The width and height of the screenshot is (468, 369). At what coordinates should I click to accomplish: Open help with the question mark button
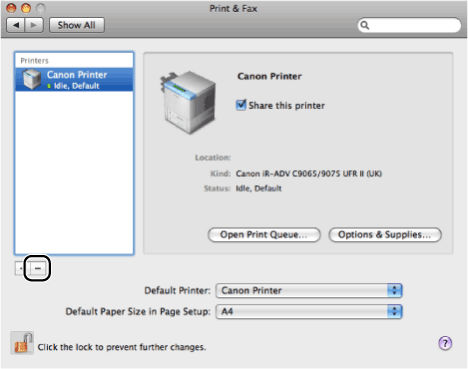[x=445, y=343]
